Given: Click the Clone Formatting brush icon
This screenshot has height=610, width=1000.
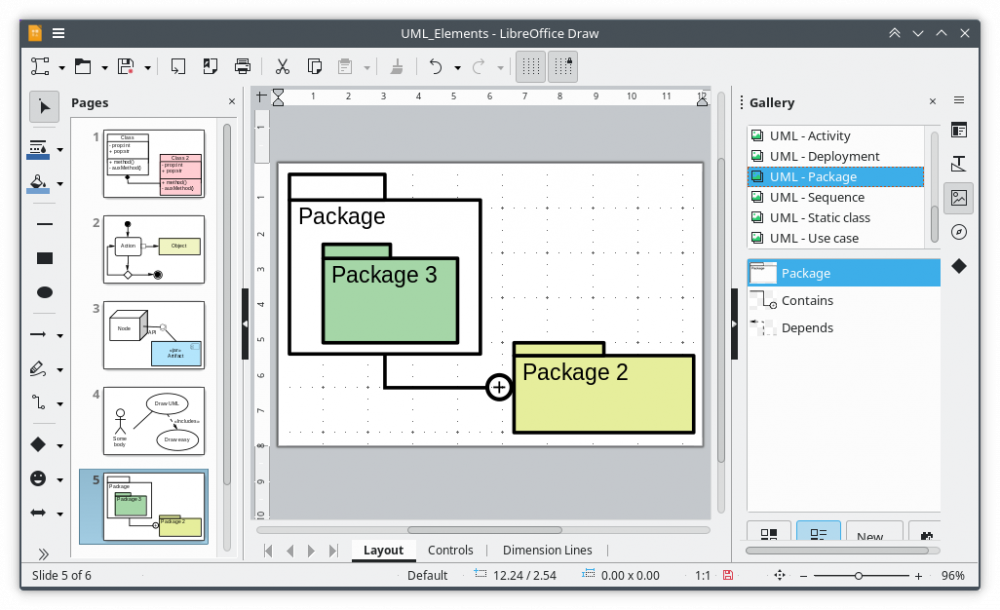Looking at the screenshot, I should point(397,66).
